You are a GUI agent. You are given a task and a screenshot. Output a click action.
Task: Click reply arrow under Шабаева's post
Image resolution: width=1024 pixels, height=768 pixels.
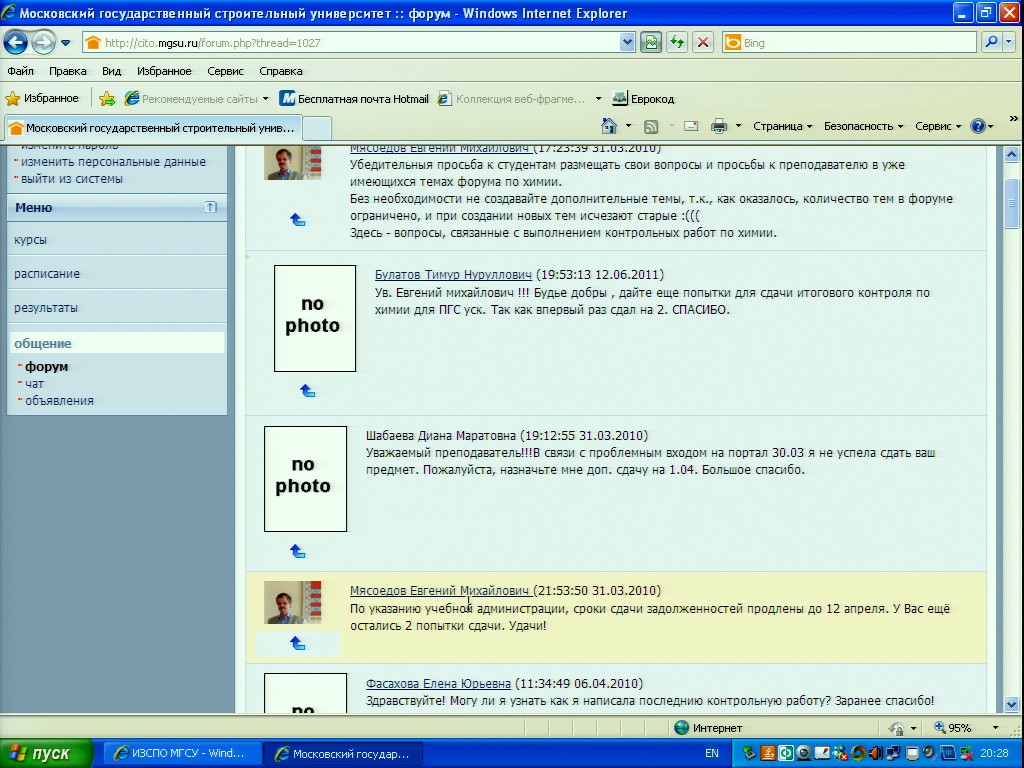[298, 551]
